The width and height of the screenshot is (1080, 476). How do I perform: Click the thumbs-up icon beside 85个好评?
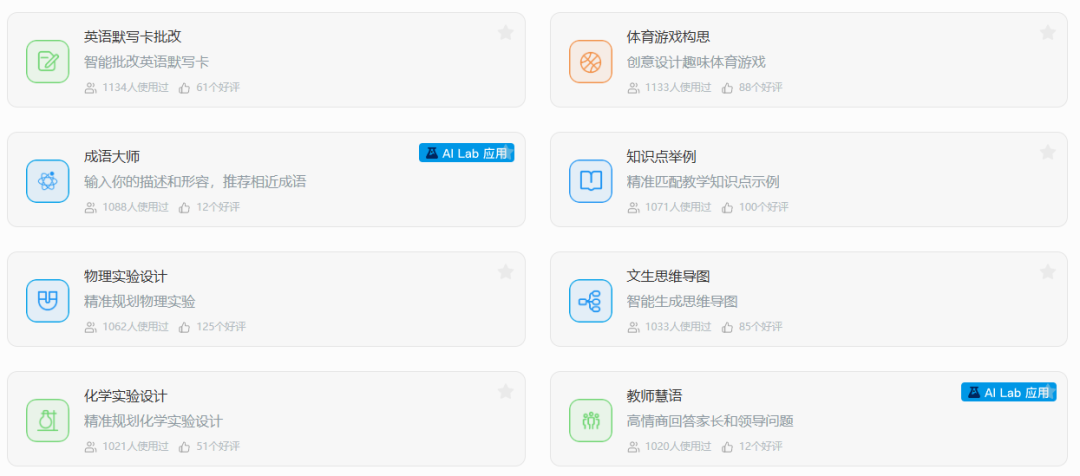click(x=727, y=327)
